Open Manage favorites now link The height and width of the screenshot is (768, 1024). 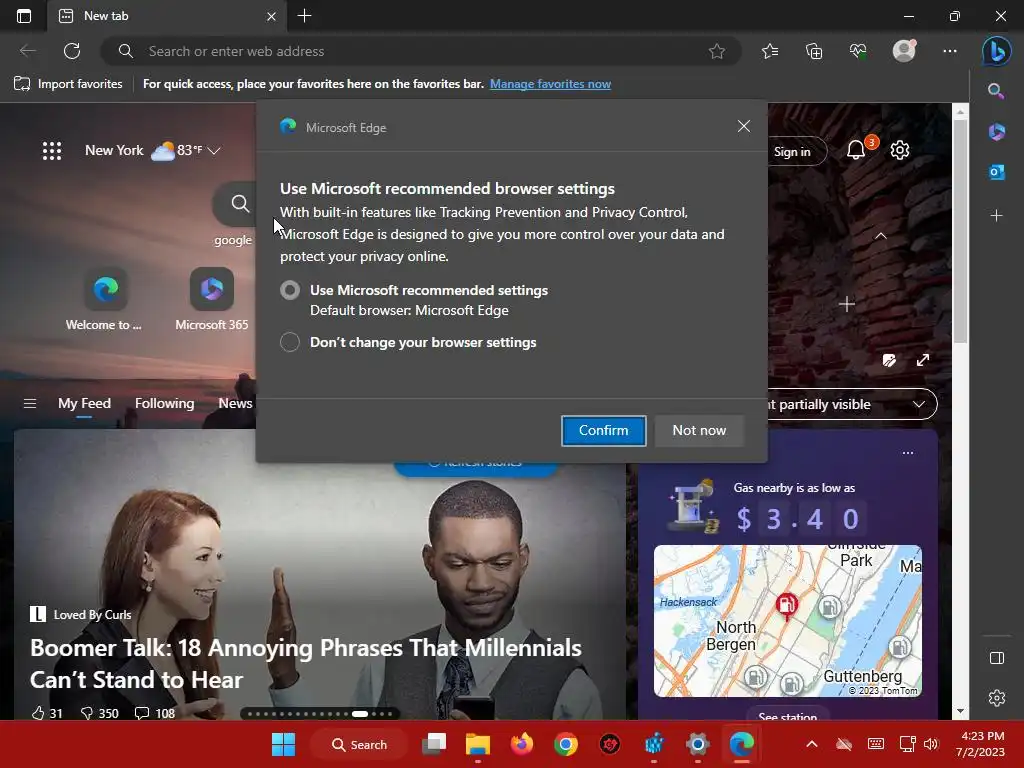coord(550,84)
